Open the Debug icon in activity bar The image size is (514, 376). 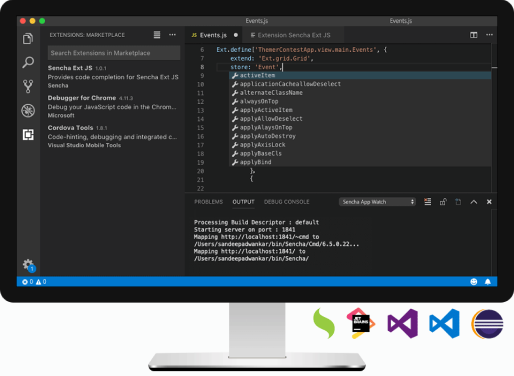point(28,110)
